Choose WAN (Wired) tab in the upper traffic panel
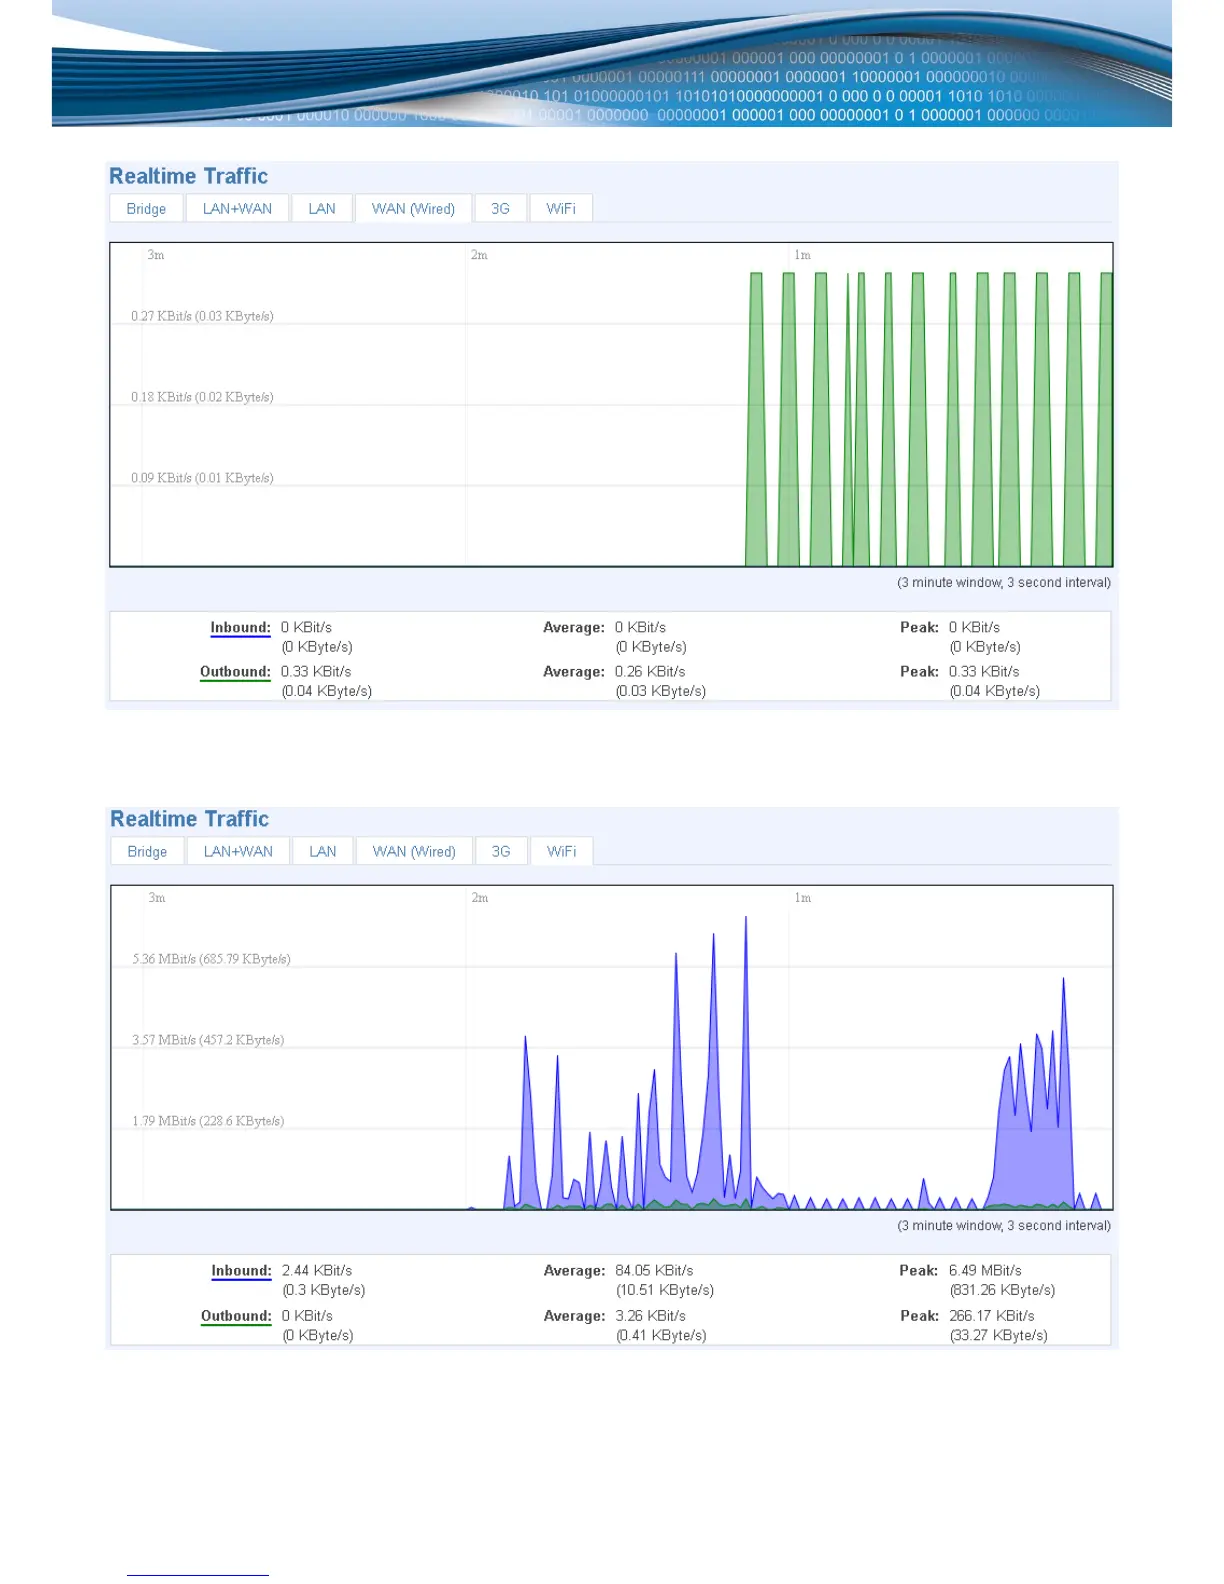This screenshot has width=1224, height=1584. tap(413, 209)
